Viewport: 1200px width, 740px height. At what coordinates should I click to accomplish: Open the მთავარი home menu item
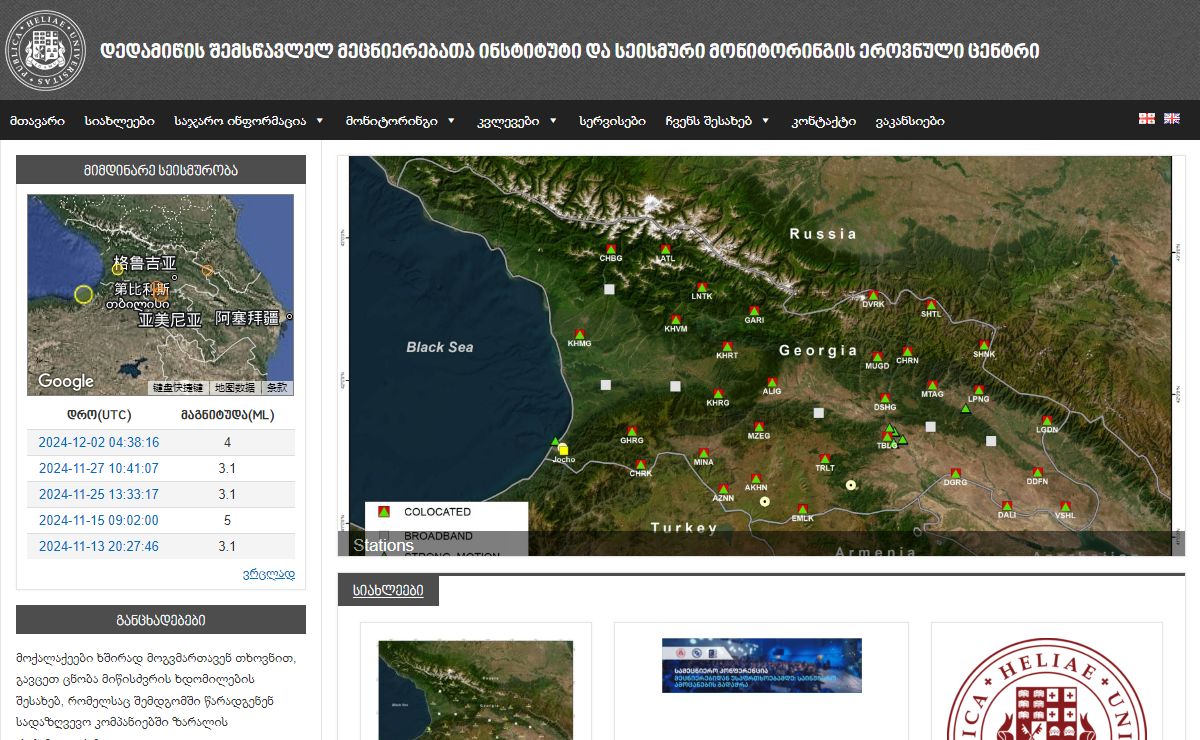(x=38, y=121)
